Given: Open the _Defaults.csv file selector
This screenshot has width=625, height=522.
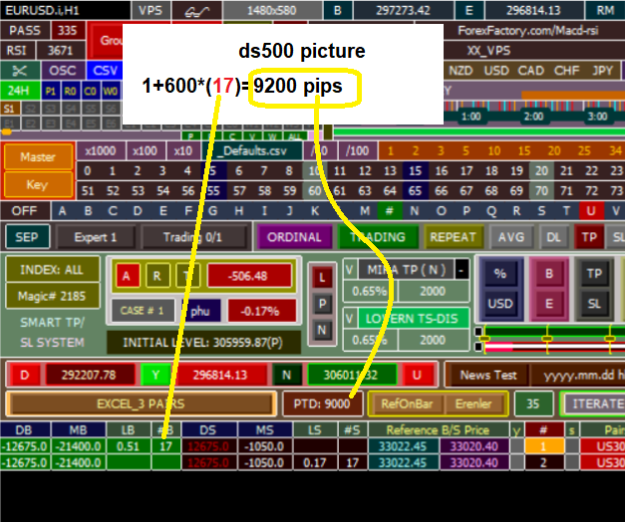Looking at the screenshot, I should click(253, 151).
